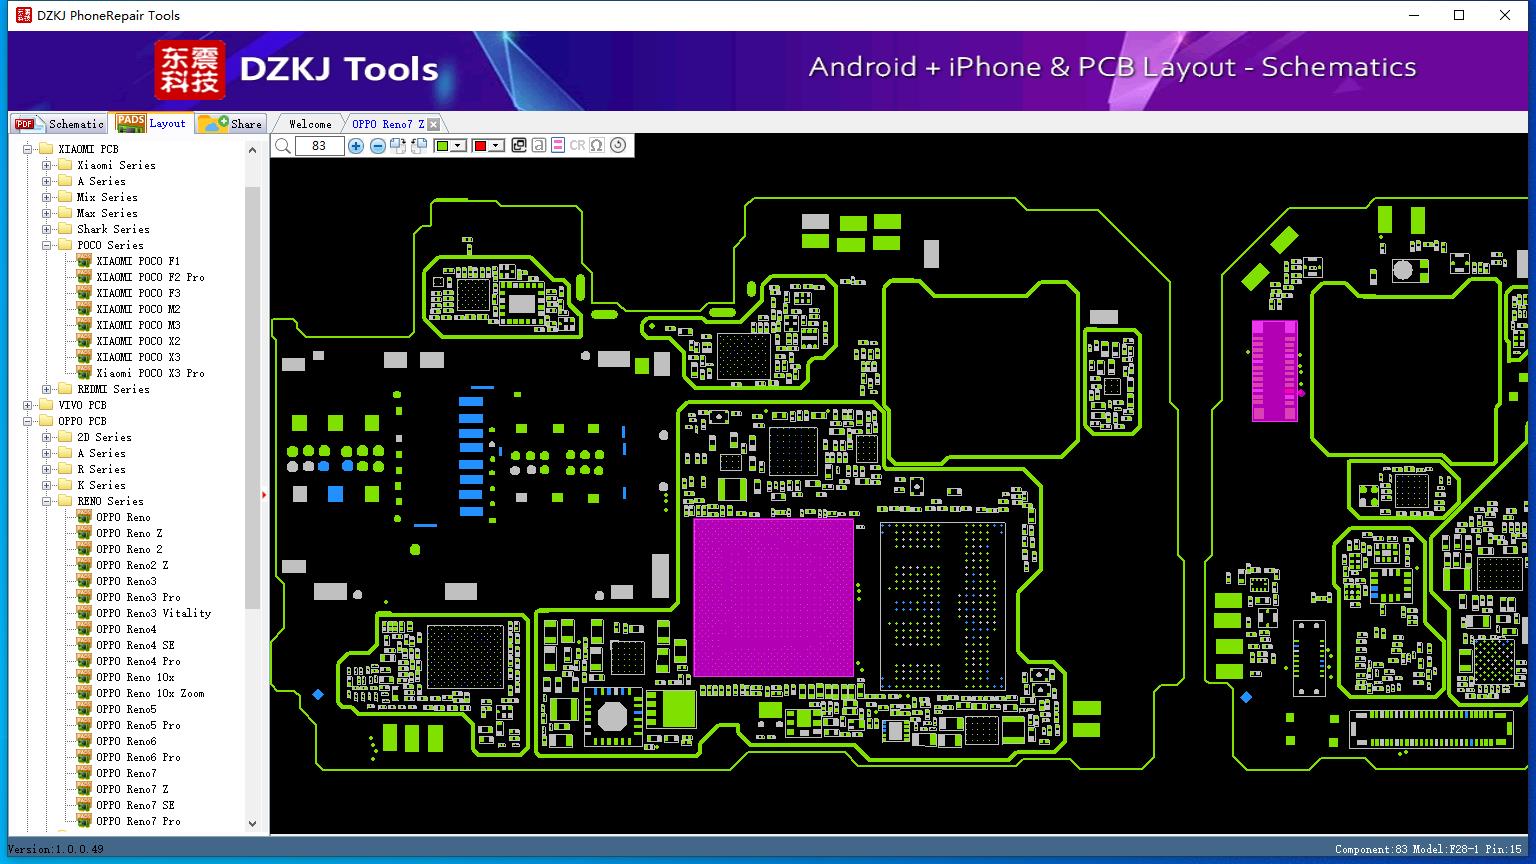This screenshot has height=864, width=1536.
Task: Close the OPPO Reno7 Z tab
Action: (434, 125)
